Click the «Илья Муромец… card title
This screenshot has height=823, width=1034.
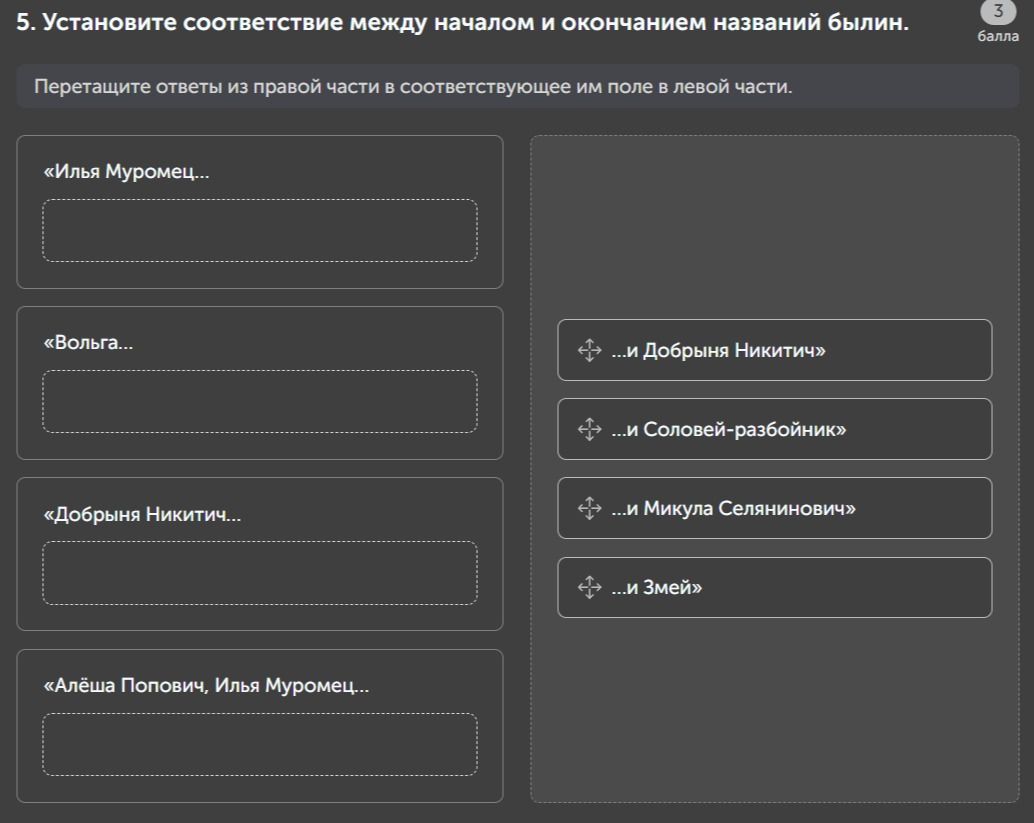coord(126,171)
